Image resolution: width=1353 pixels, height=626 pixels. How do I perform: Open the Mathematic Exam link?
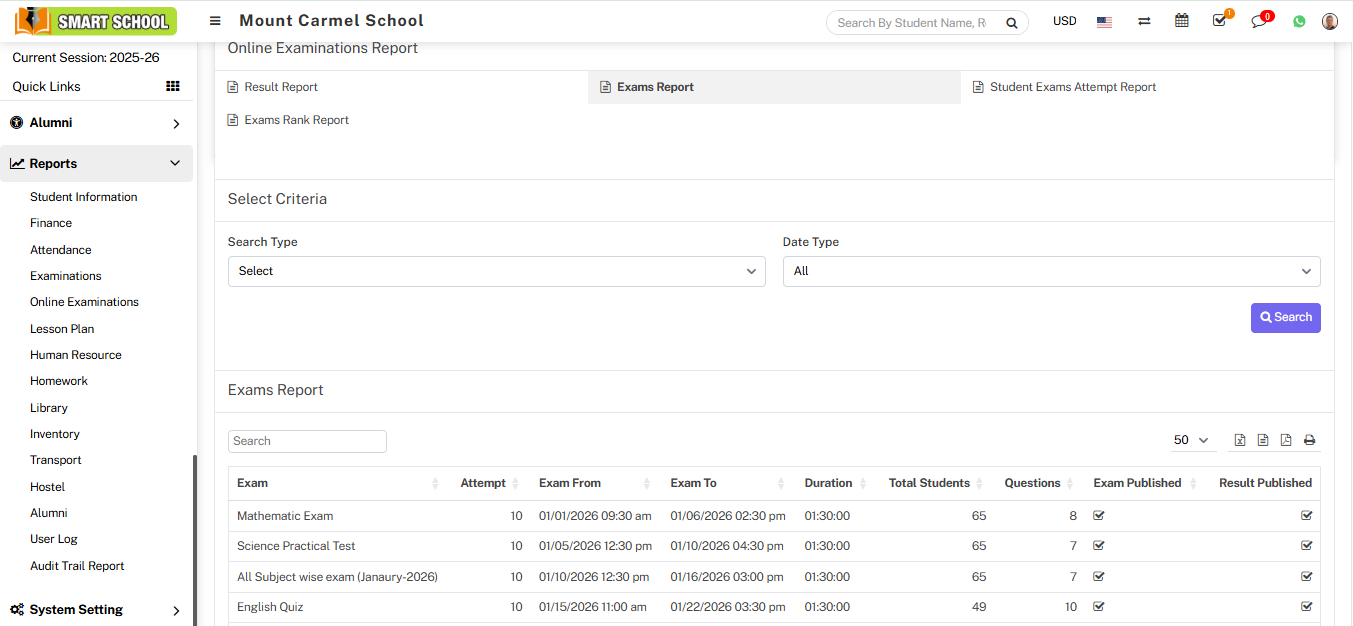[x=285, y=515]
